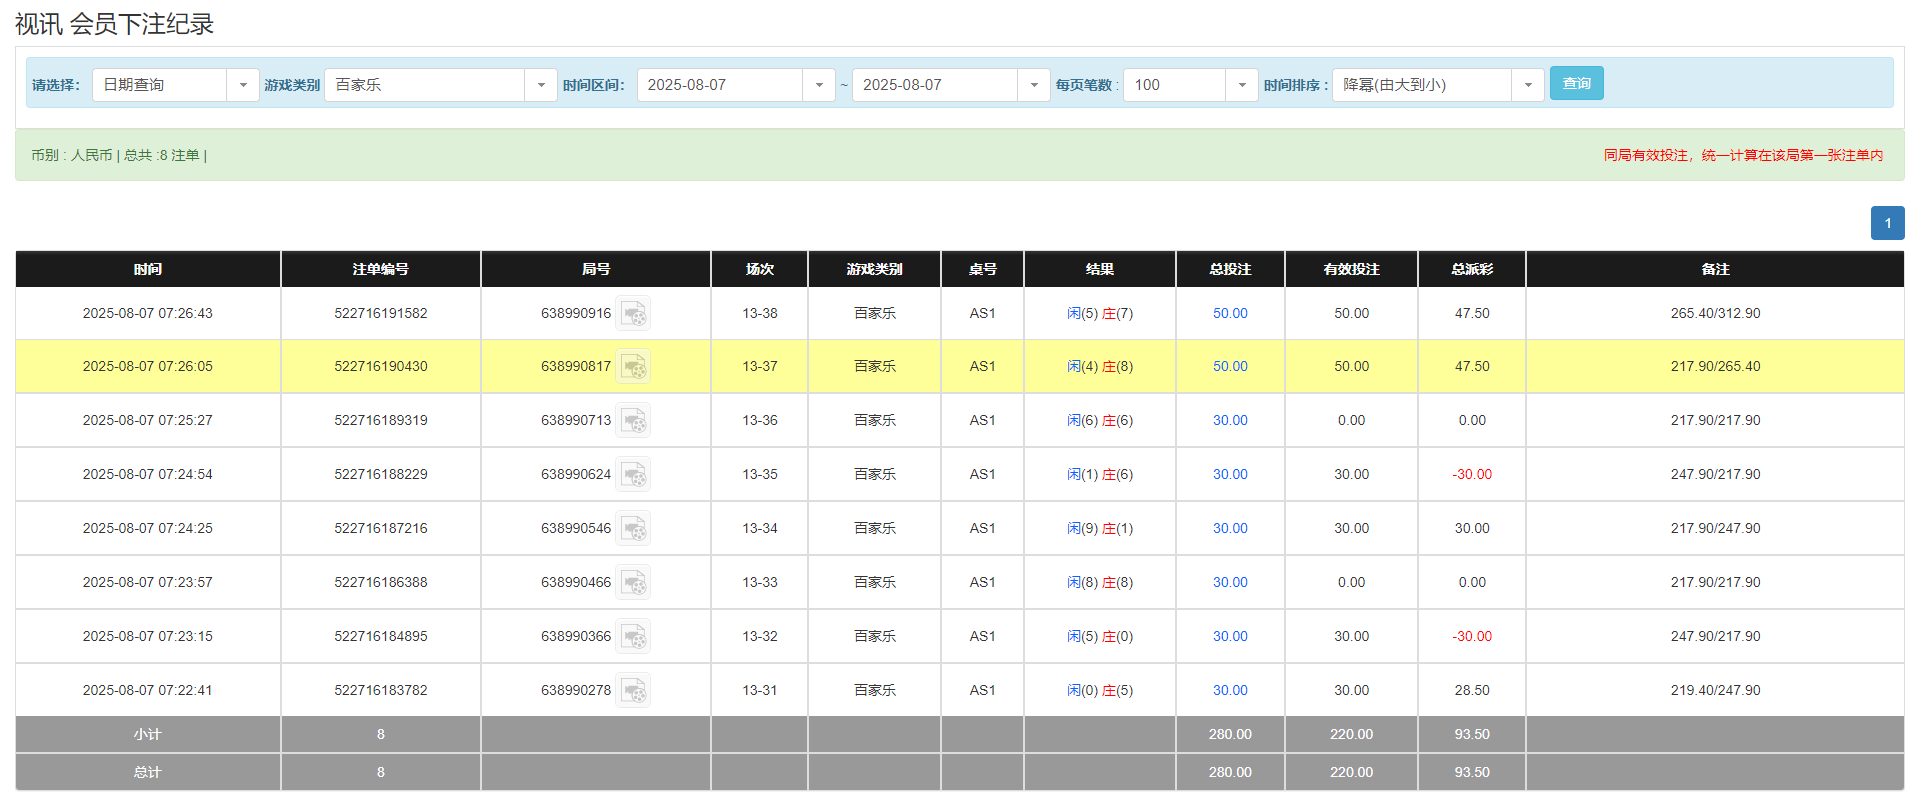Open the 百家乐 game type dropdown
1915x800 pixels.
(540, 85)
